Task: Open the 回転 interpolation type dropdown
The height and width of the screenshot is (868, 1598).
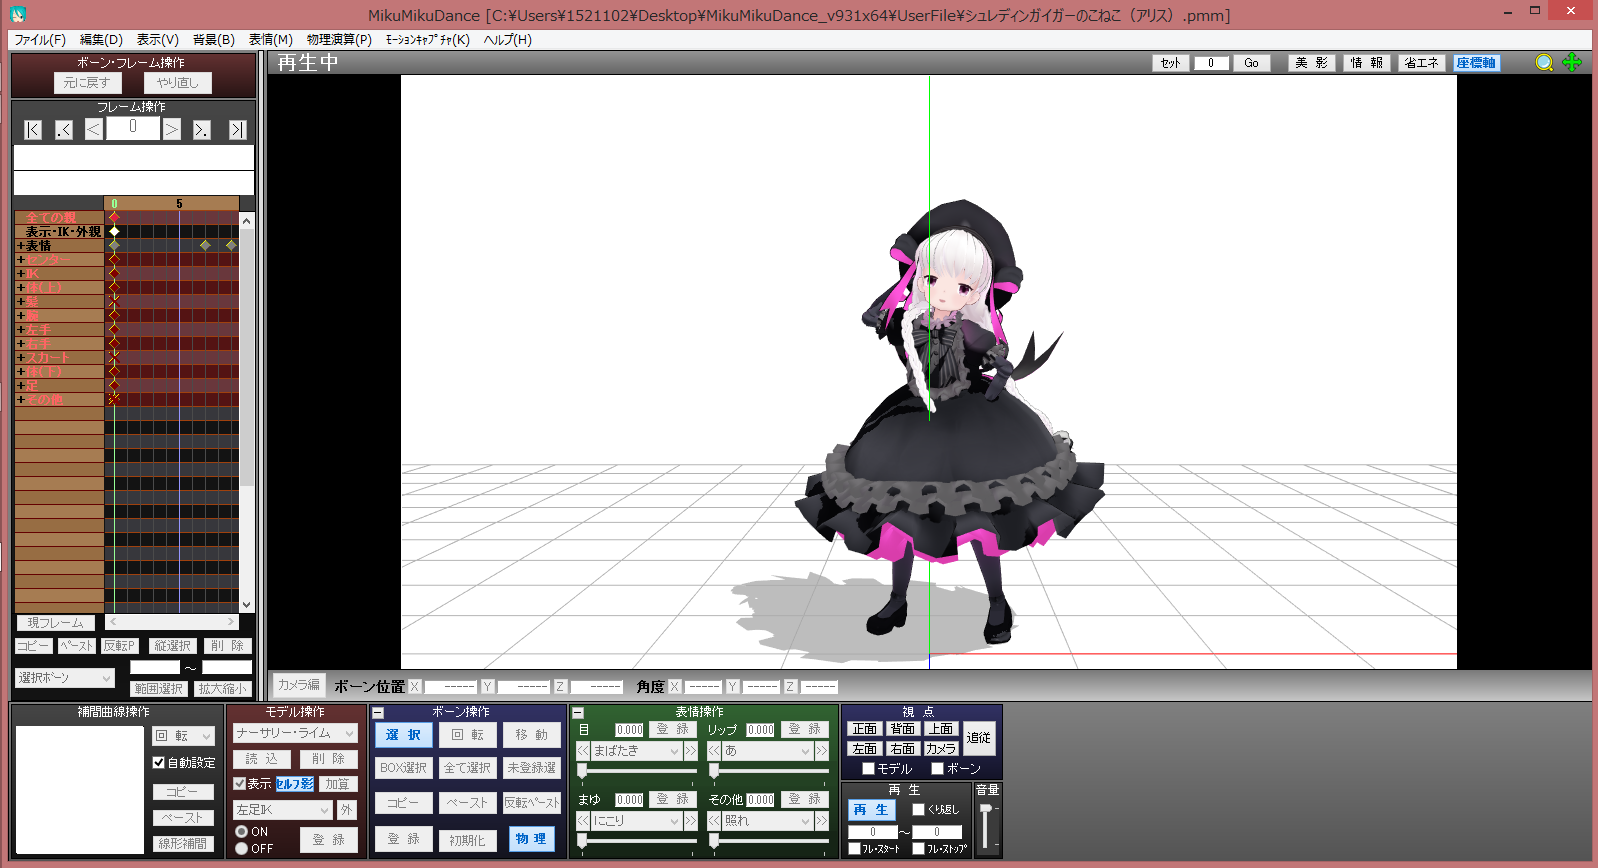Action: [x=183, y=736]
